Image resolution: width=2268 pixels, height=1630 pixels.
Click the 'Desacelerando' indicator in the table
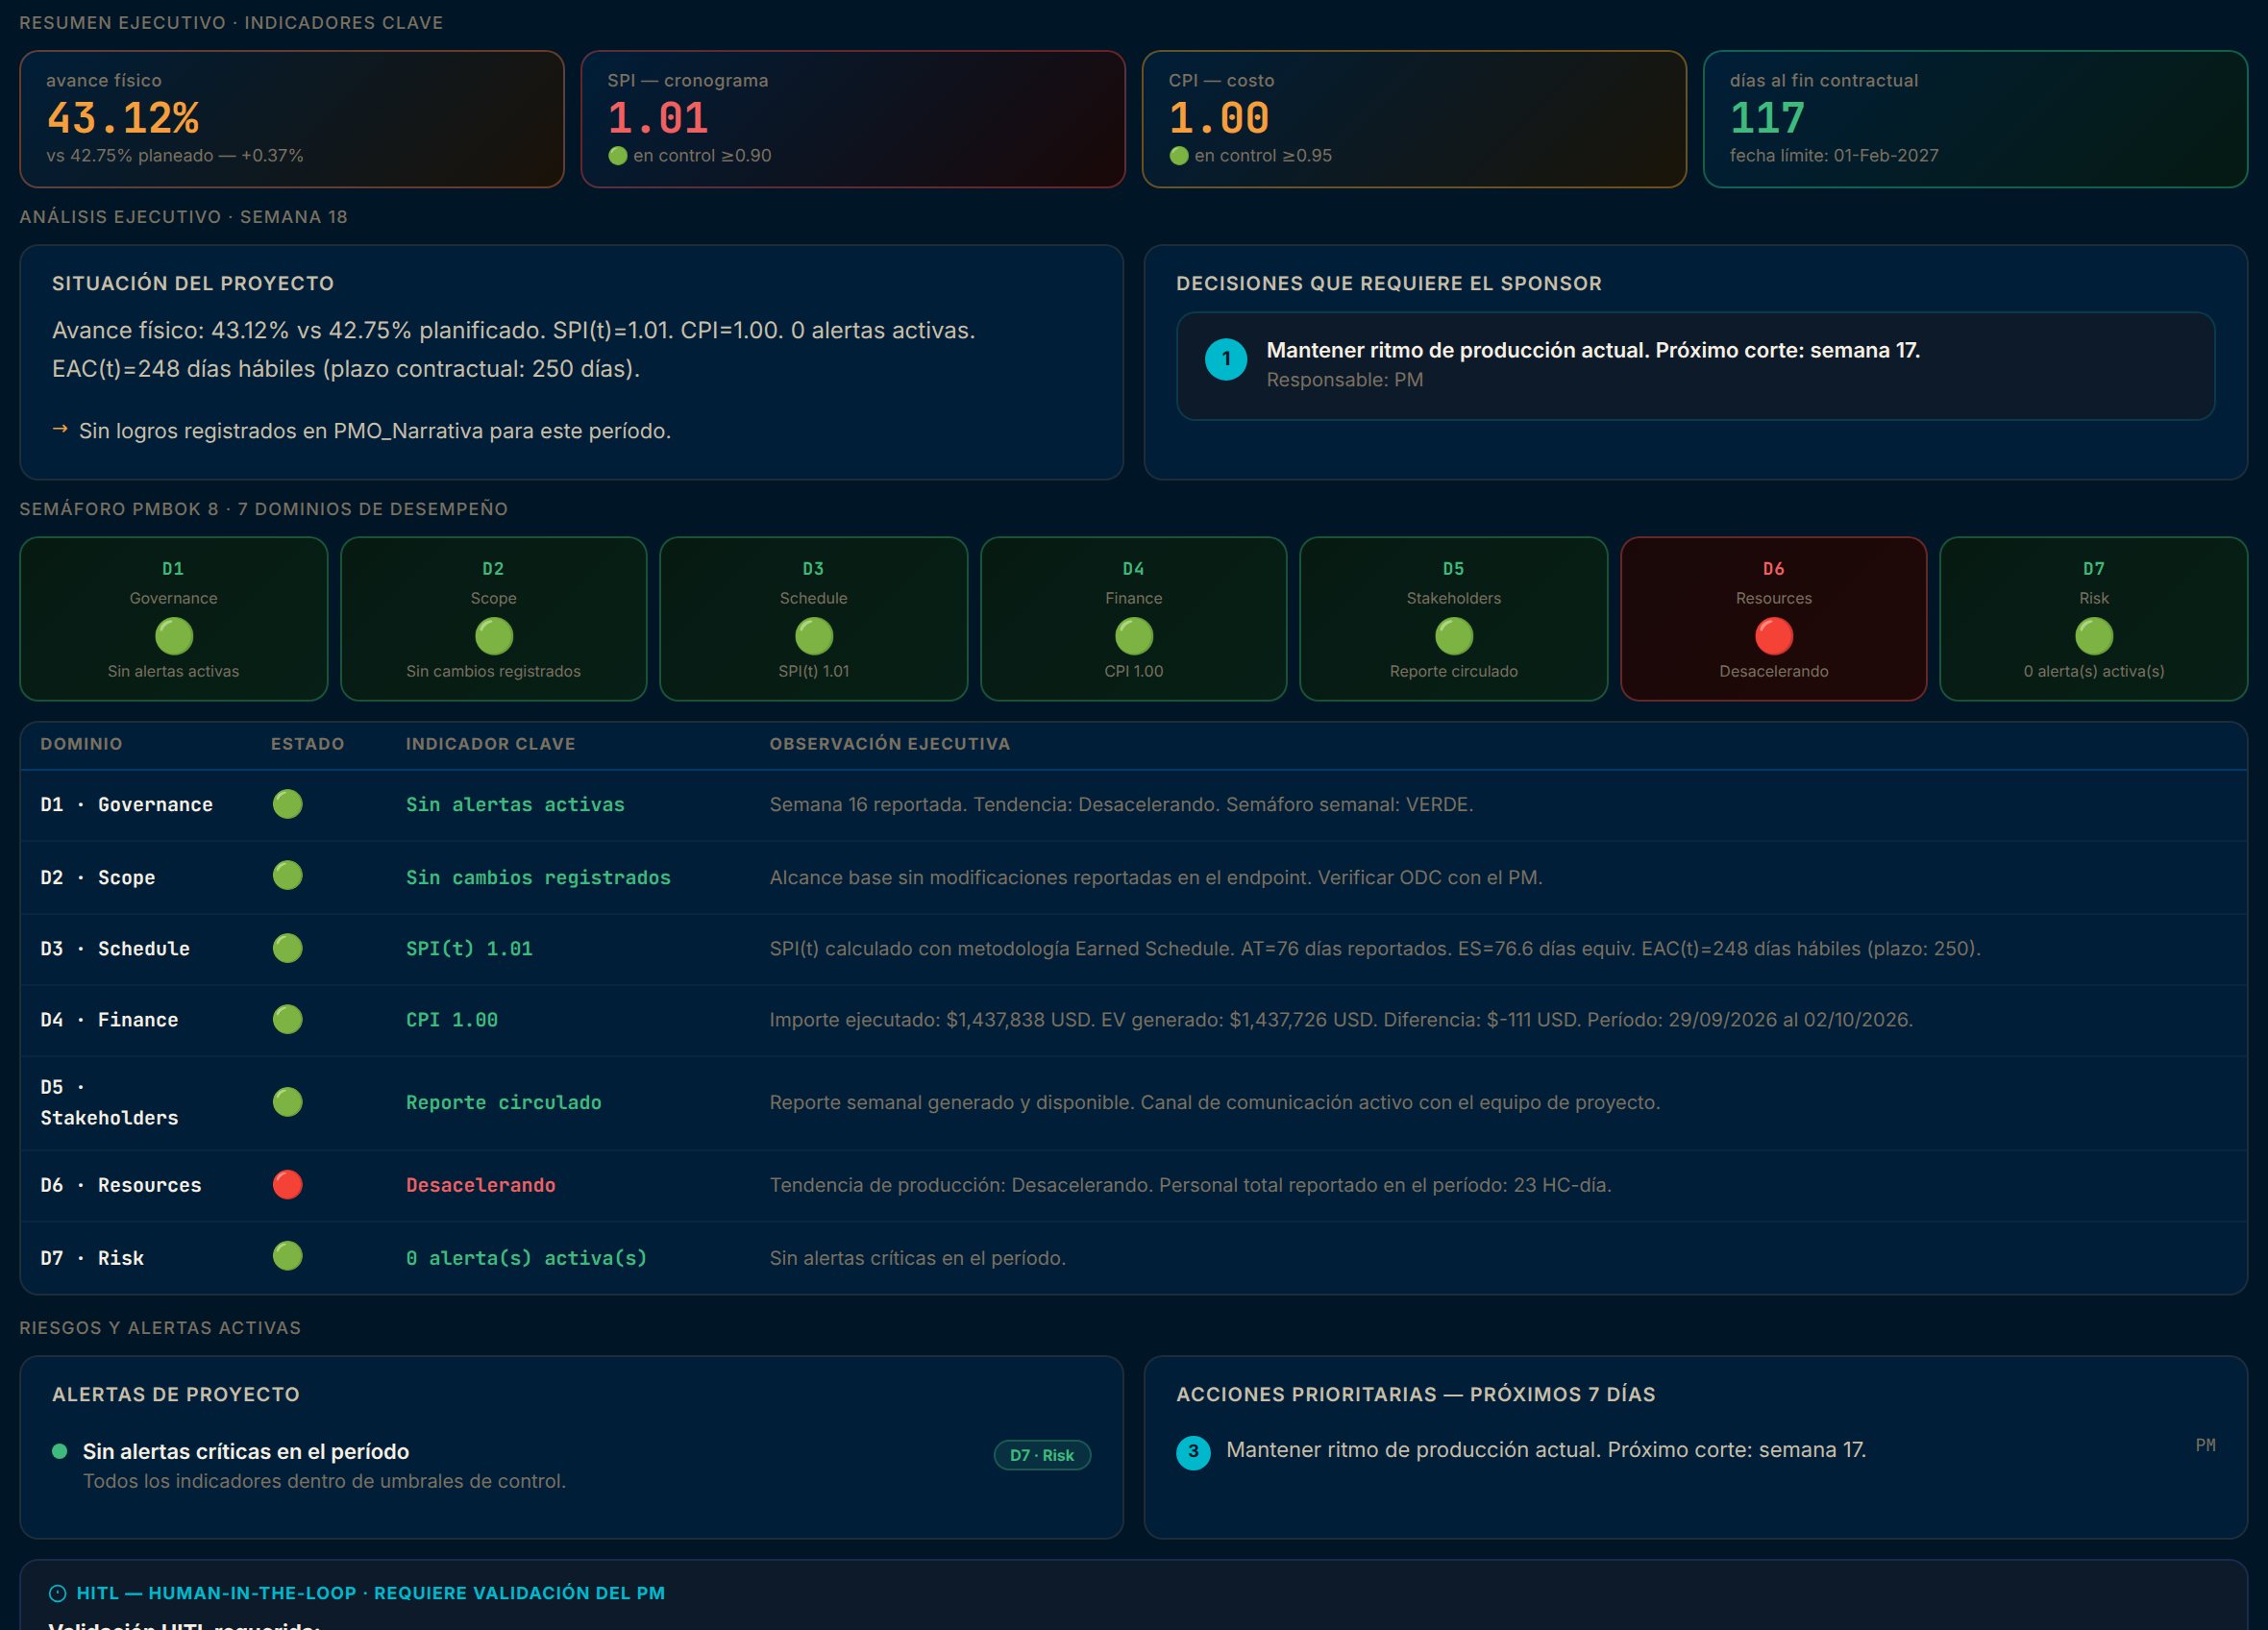click(x=480, y=1185)
